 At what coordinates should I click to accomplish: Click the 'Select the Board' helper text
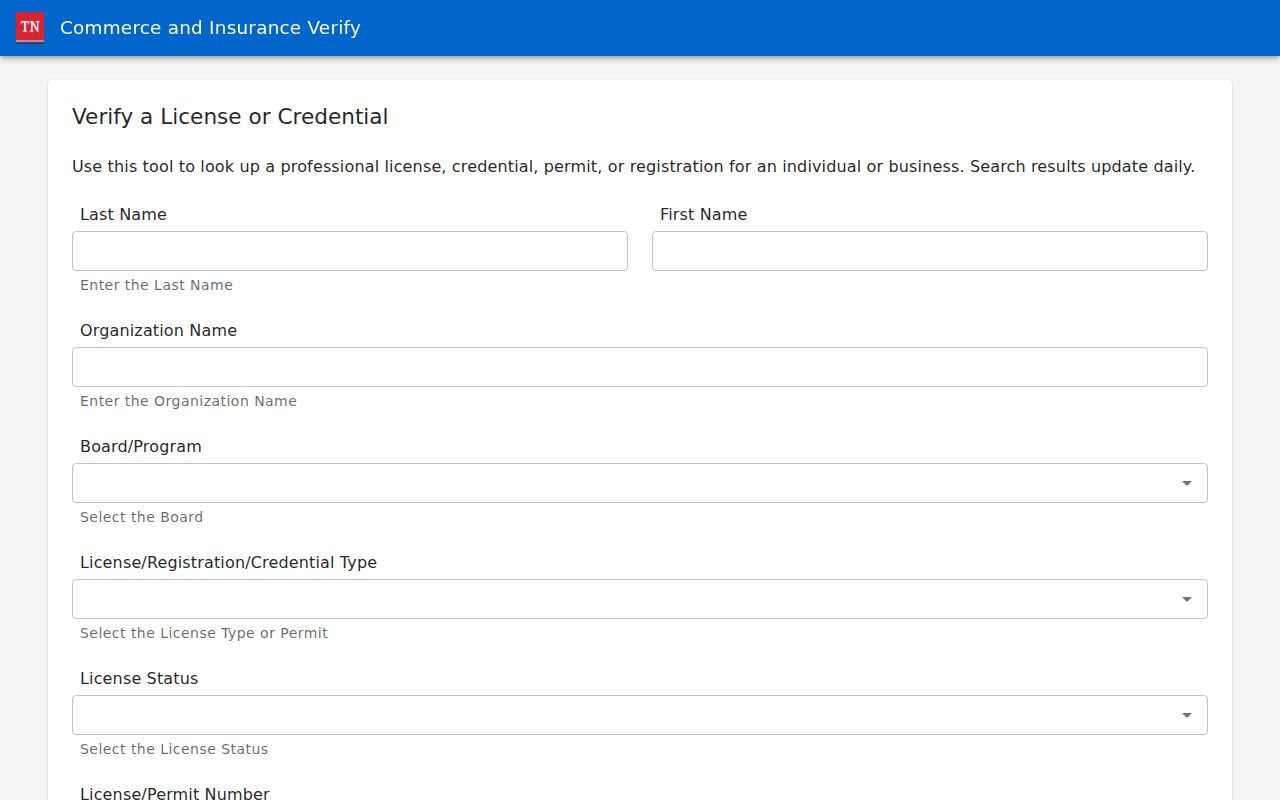(x=141, y=517)
